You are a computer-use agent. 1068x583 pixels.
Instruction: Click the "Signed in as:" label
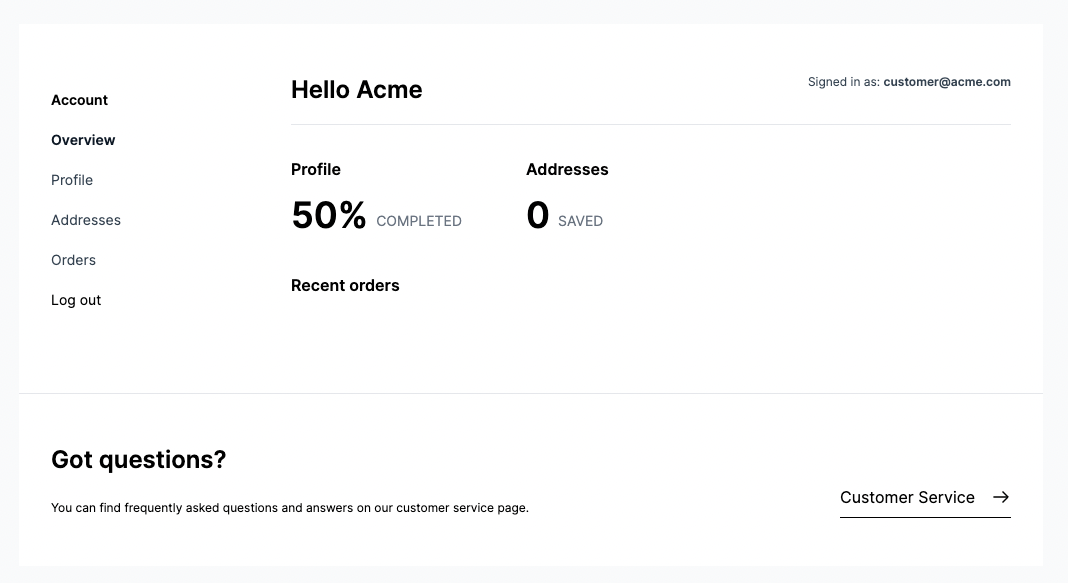click(843, 82)
